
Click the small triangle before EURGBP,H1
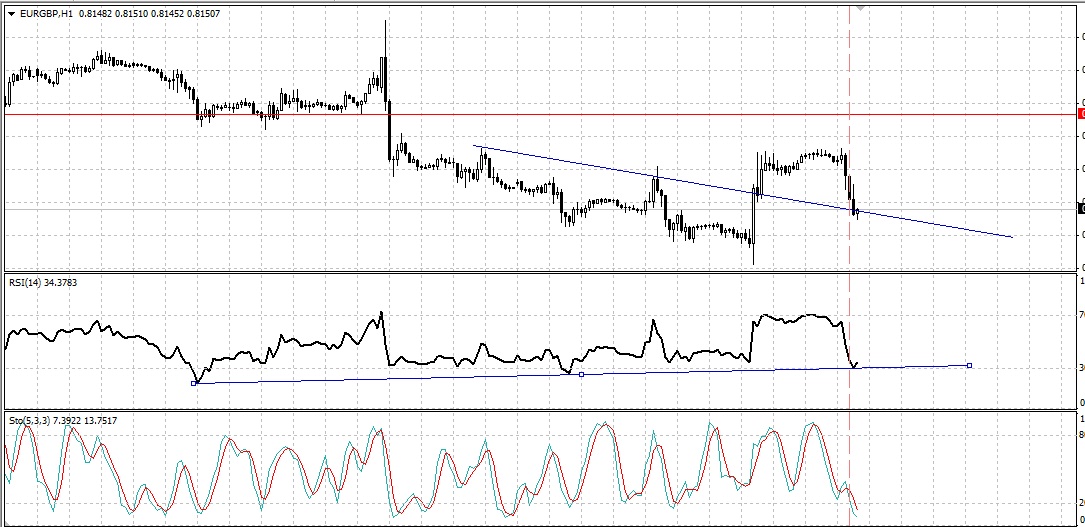tap(11, 13)
